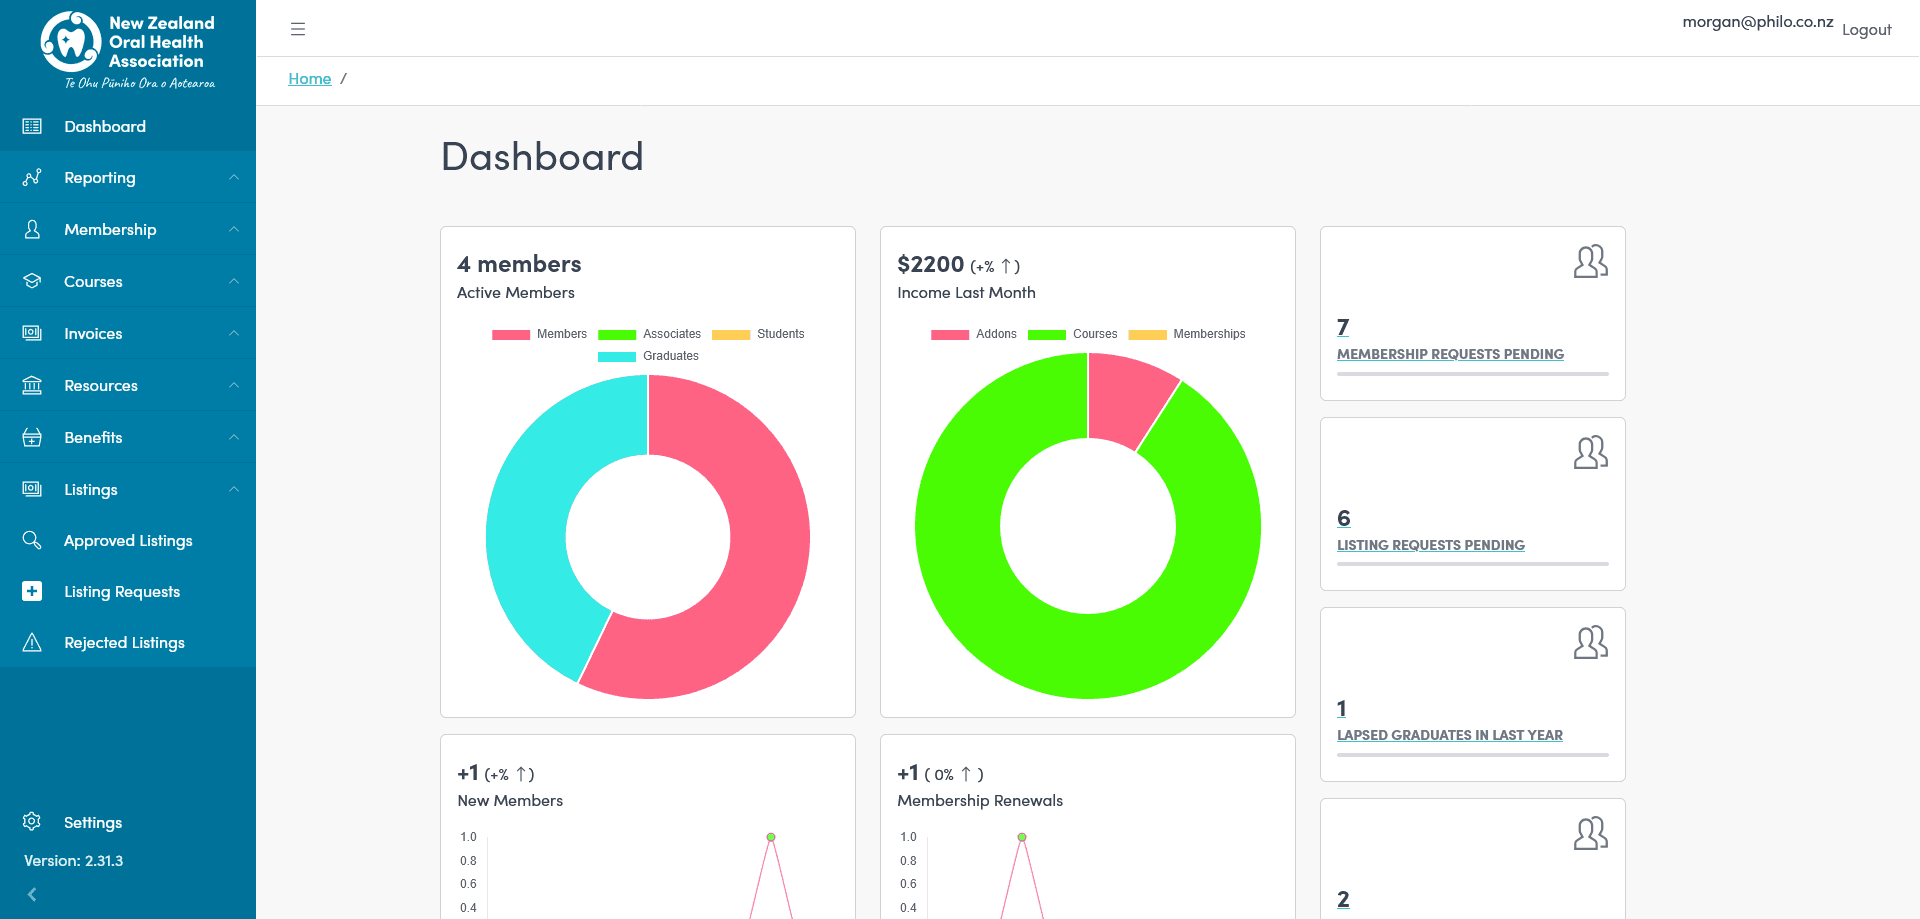Click the 1 lapsed graduates count

coord(1342,708)
